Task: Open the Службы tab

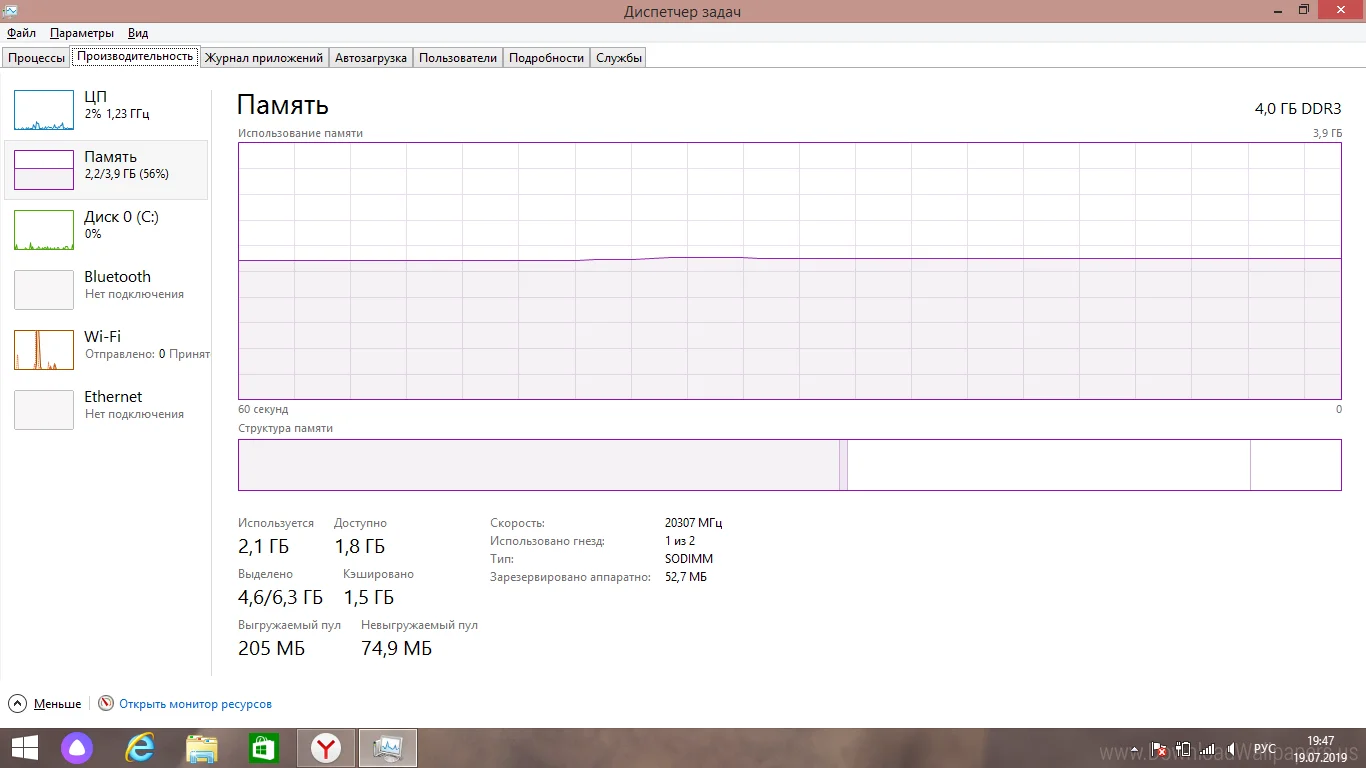Action: point(618,58)
